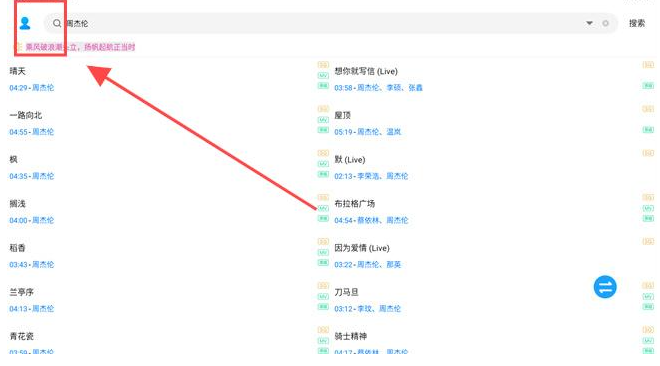660x366 pixels.
Task: Open the MV badge for 稻香
Action: pos(323,252)
